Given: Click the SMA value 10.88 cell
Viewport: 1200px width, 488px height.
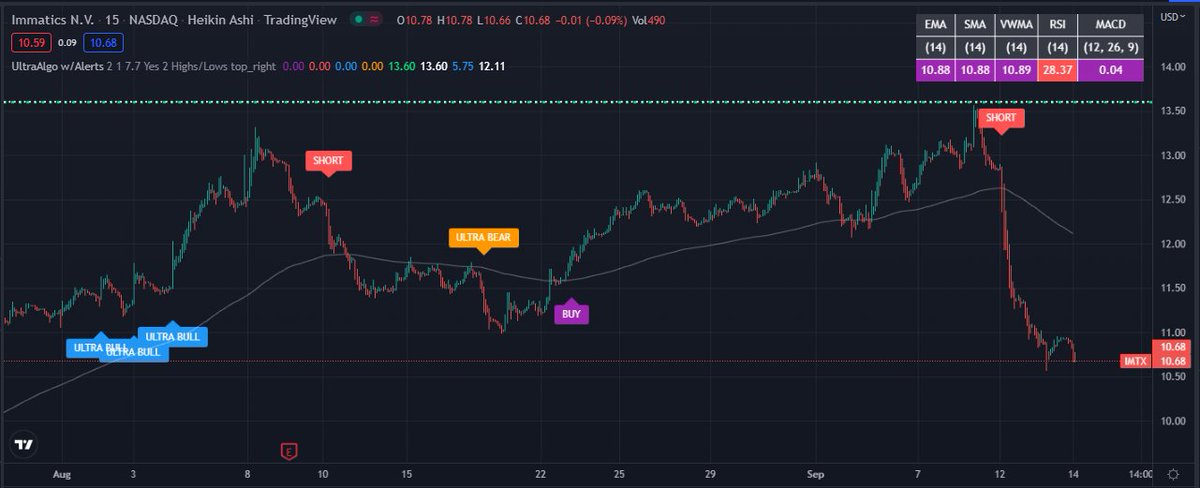Looking at the screenshot, I should click(976, 71).
